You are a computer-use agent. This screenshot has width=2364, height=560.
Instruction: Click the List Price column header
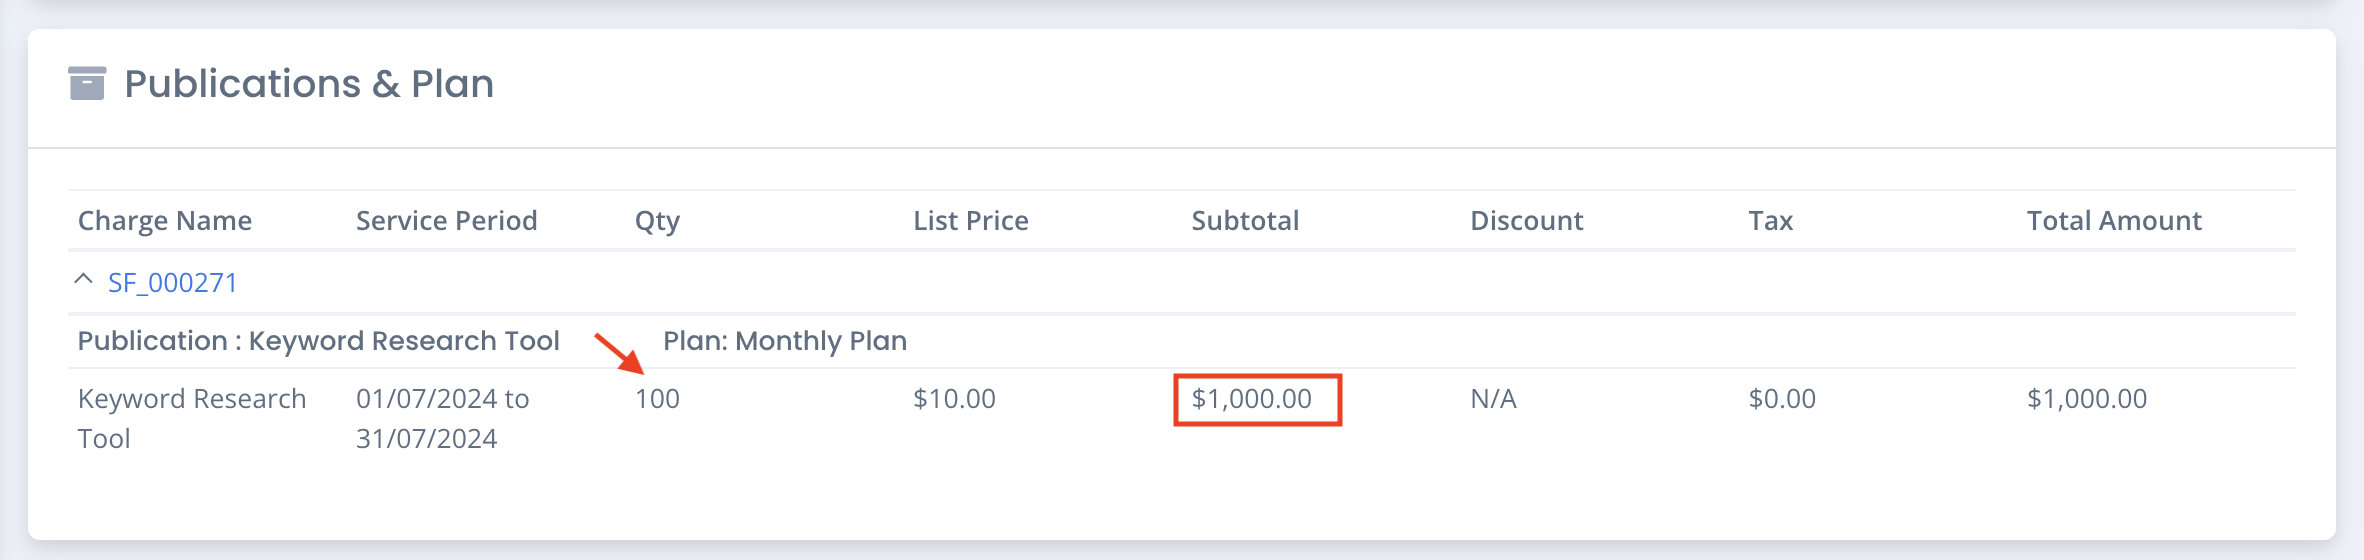click(x=970, y=220)
